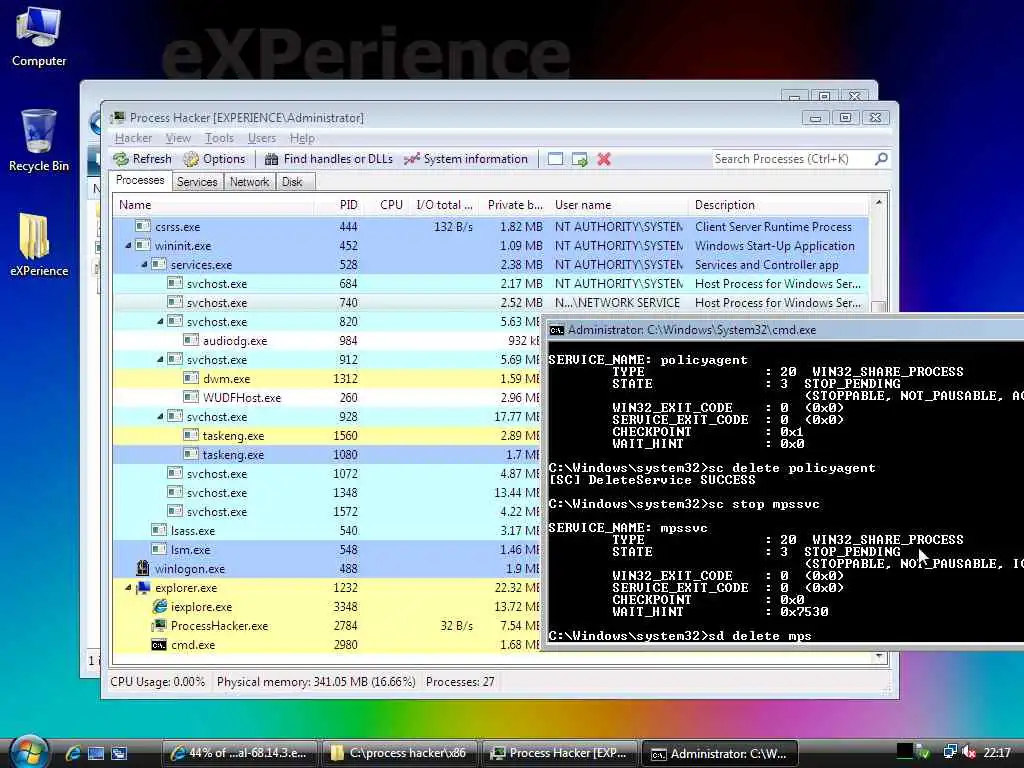Collapse the wininit.exe tree node
Image resolution: width=1024 pixels, height=768 pixels.
point(128,246)
